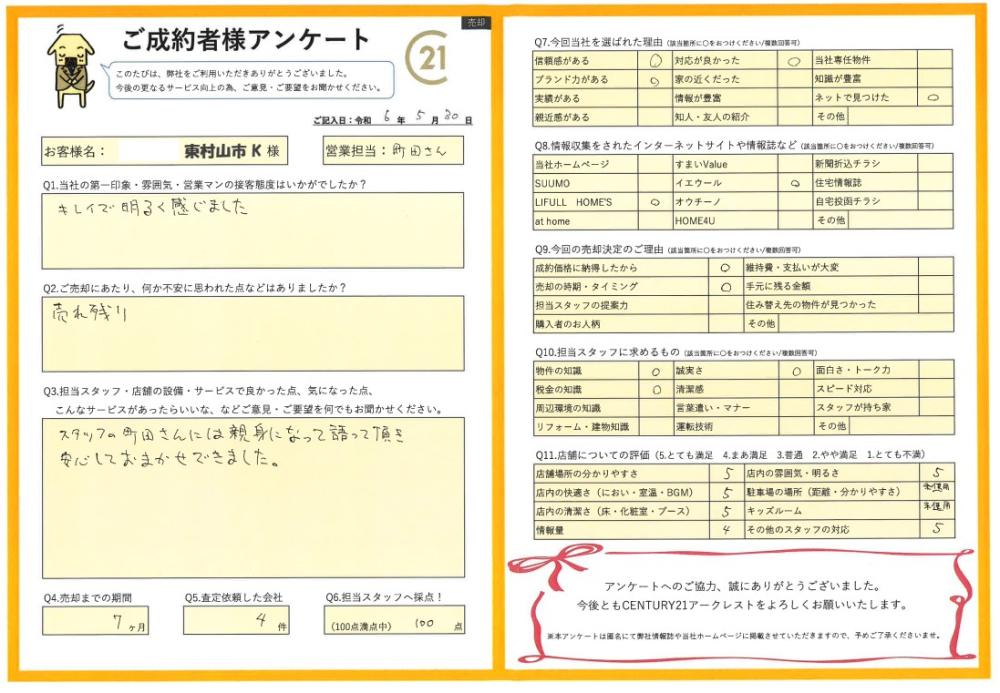The image size is (1000, 693).
Task: Select the Q3 staff feedback text area
Action: [x=253, y=497]
